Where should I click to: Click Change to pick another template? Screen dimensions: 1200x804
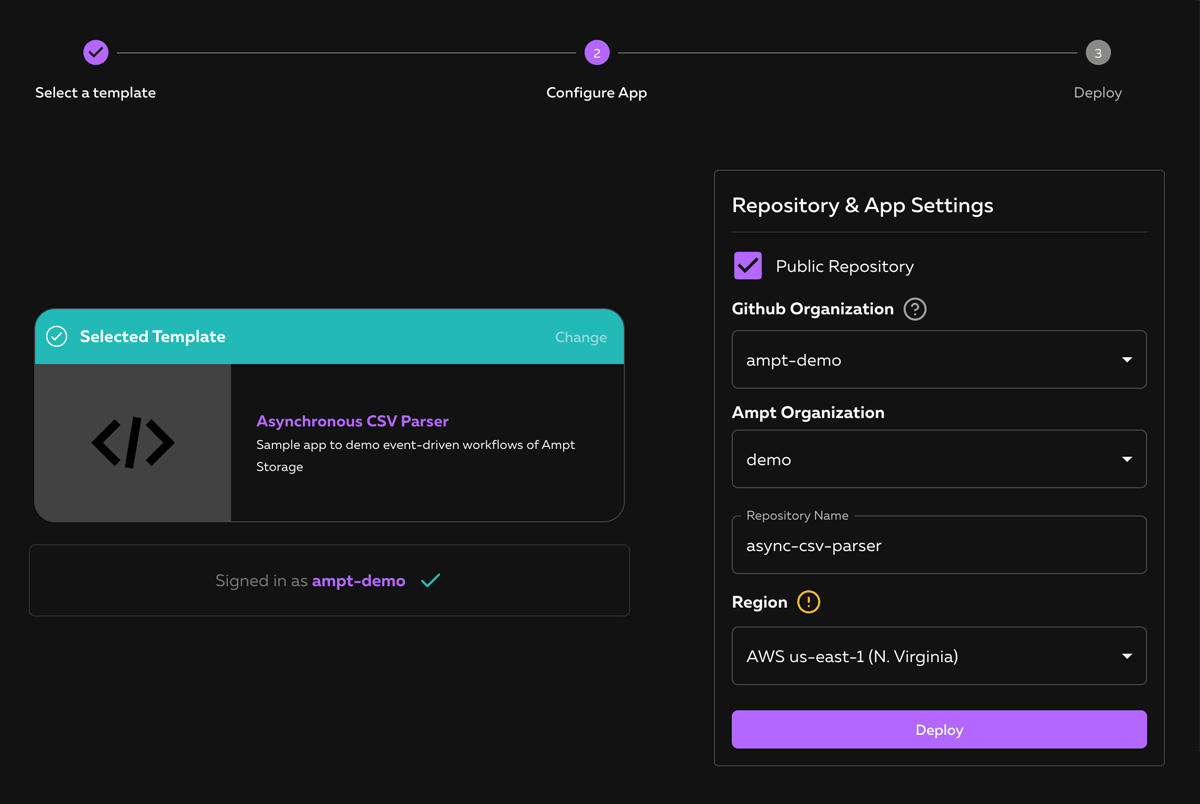tap(580, 338)
